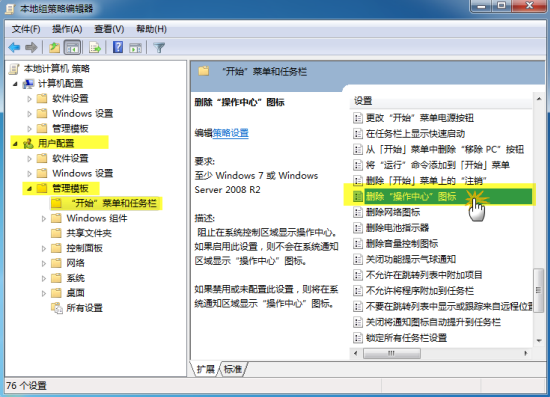Click the 设置 column header

[x=441, y=101]
